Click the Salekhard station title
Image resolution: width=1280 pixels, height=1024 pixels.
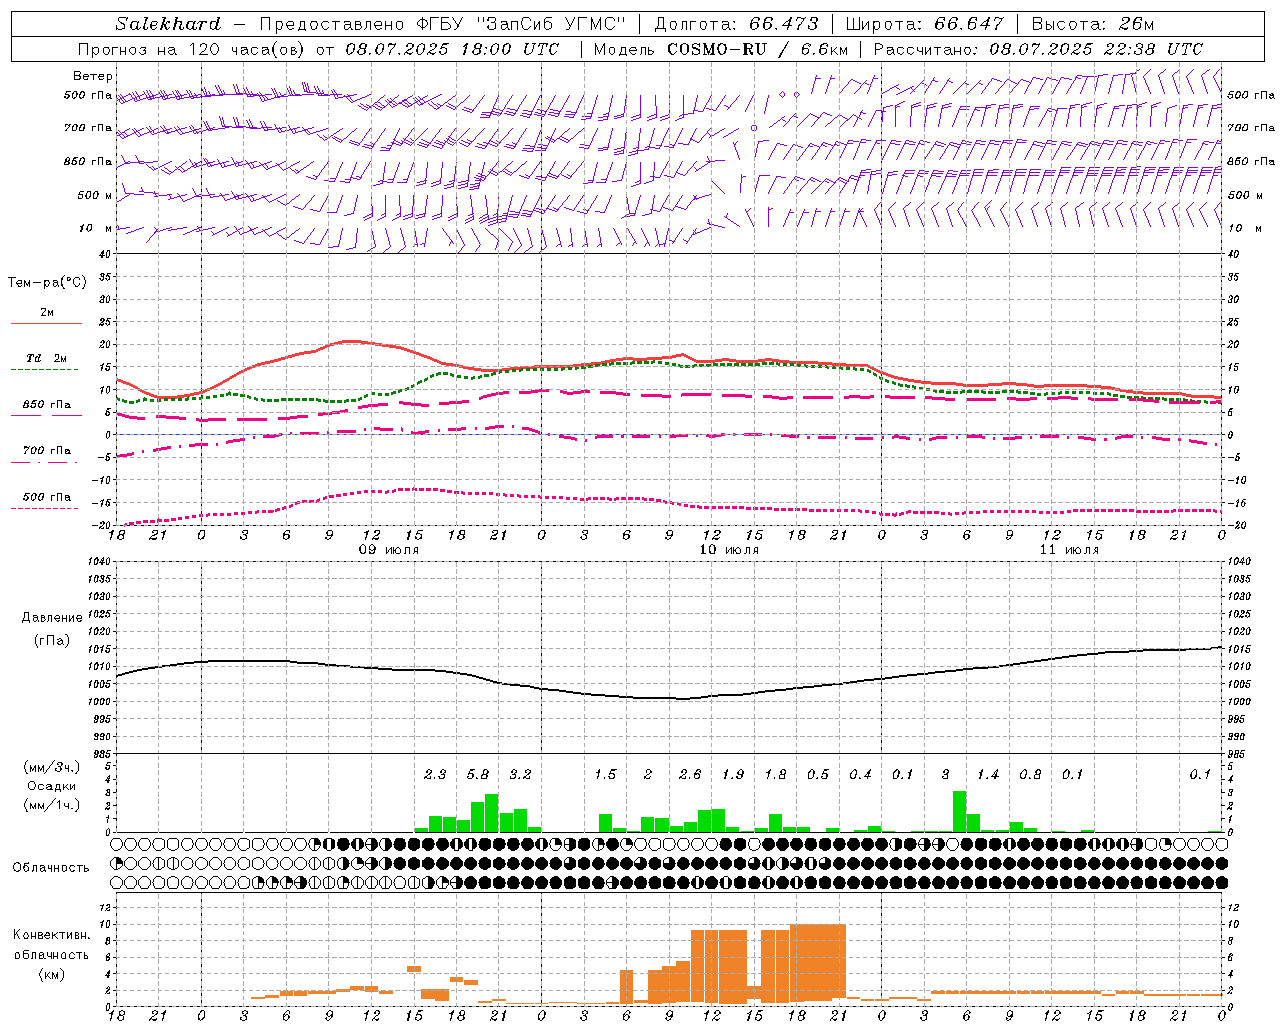168,24
